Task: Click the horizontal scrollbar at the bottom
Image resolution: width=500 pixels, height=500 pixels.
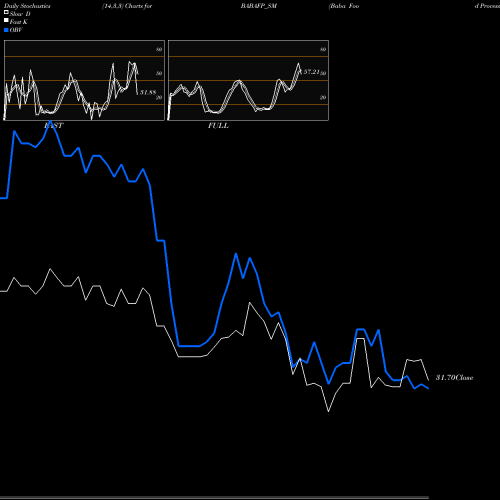Action: [x=214, y=498]
